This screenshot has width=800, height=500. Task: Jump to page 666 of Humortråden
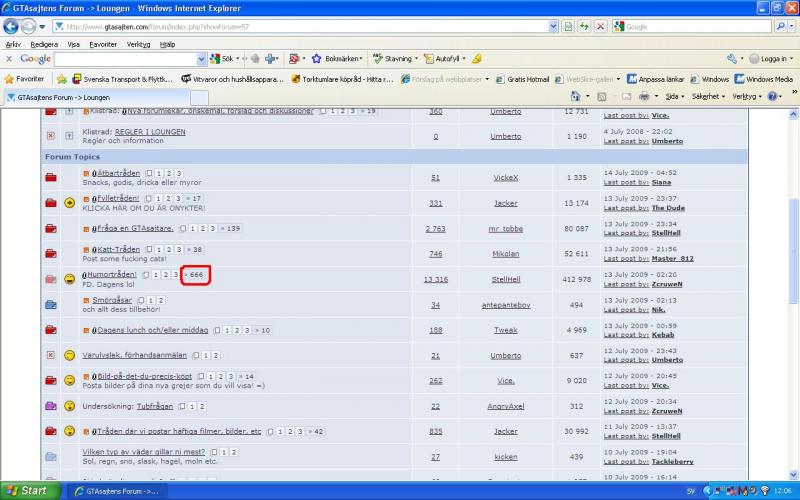point(195,275)
